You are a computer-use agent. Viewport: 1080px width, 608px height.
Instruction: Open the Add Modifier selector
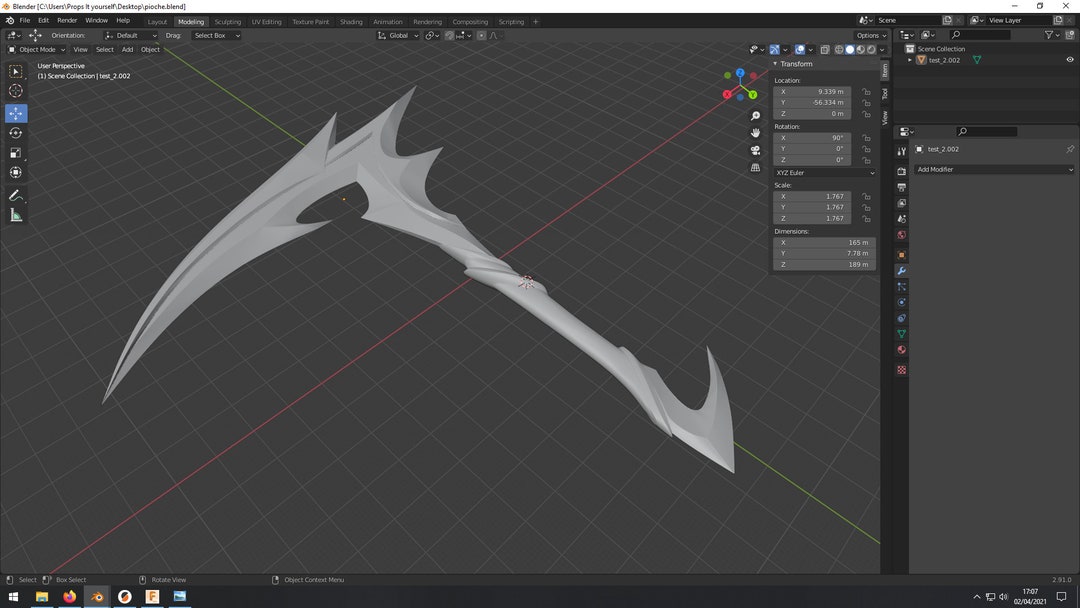(993, 169)
